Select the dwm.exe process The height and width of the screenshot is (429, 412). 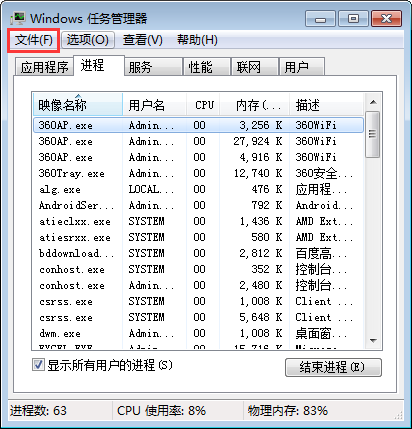click(198, 333)
